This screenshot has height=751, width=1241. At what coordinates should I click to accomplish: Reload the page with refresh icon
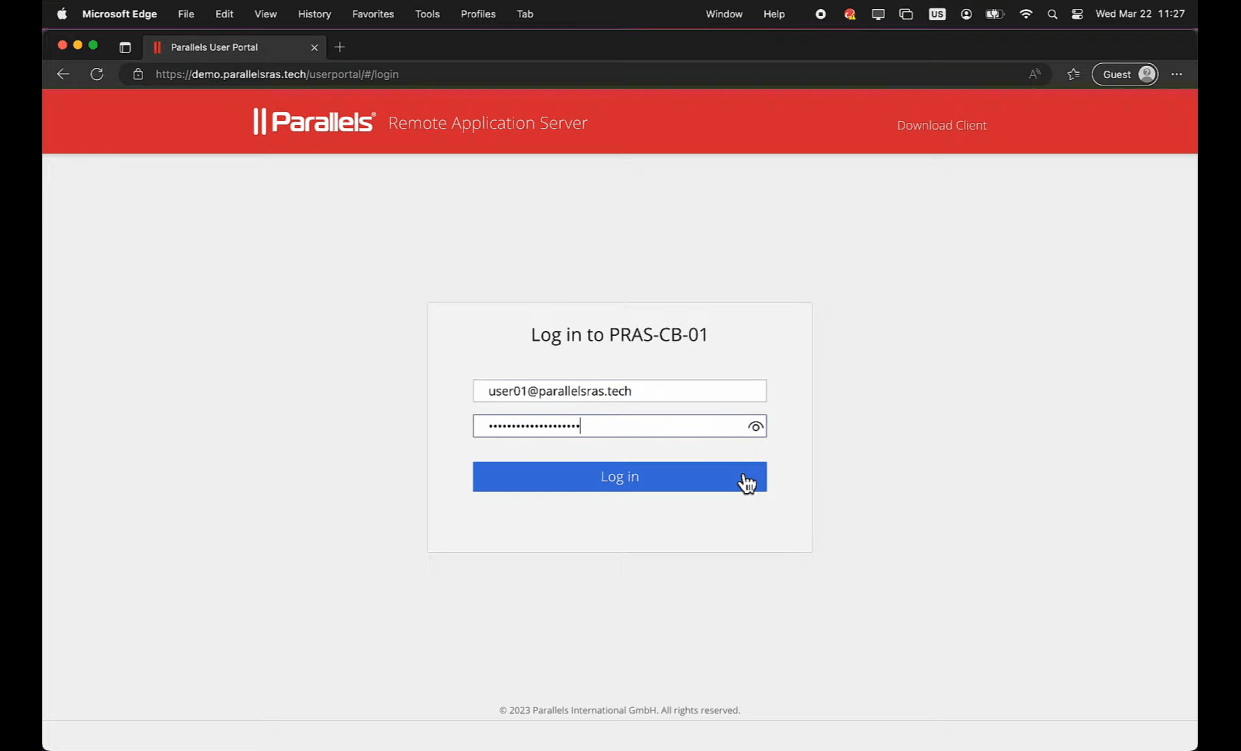click(97, 74)
